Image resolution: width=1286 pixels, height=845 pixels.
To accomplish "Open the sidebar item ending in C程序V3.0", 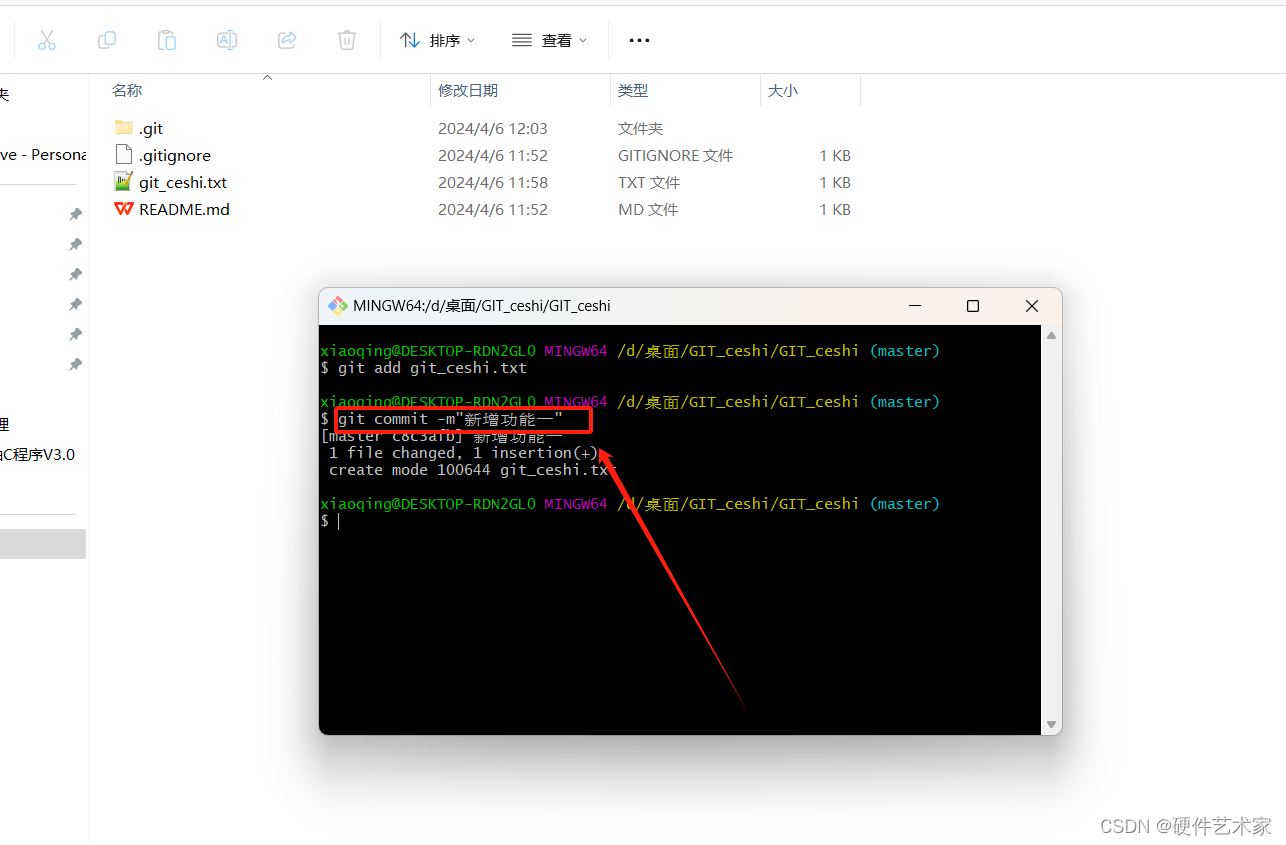I will coord(37,454).
